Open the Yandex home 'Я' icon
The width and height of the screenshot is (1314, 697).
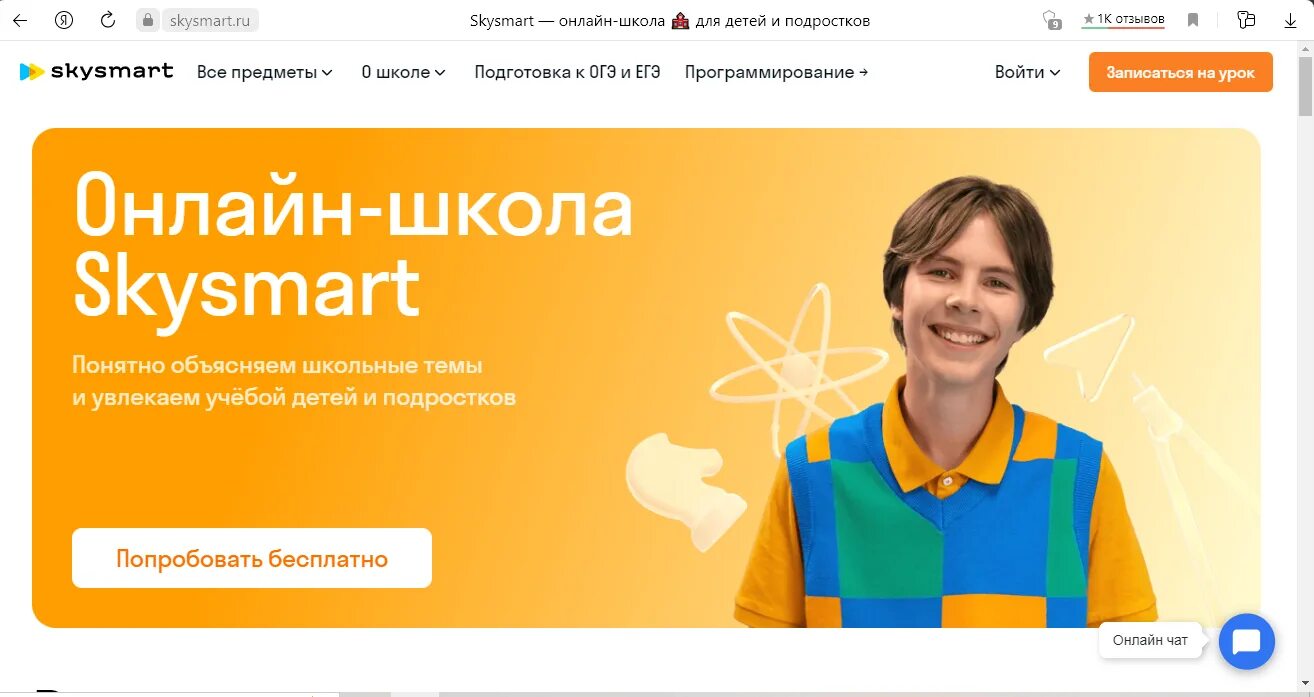[64, 20]
